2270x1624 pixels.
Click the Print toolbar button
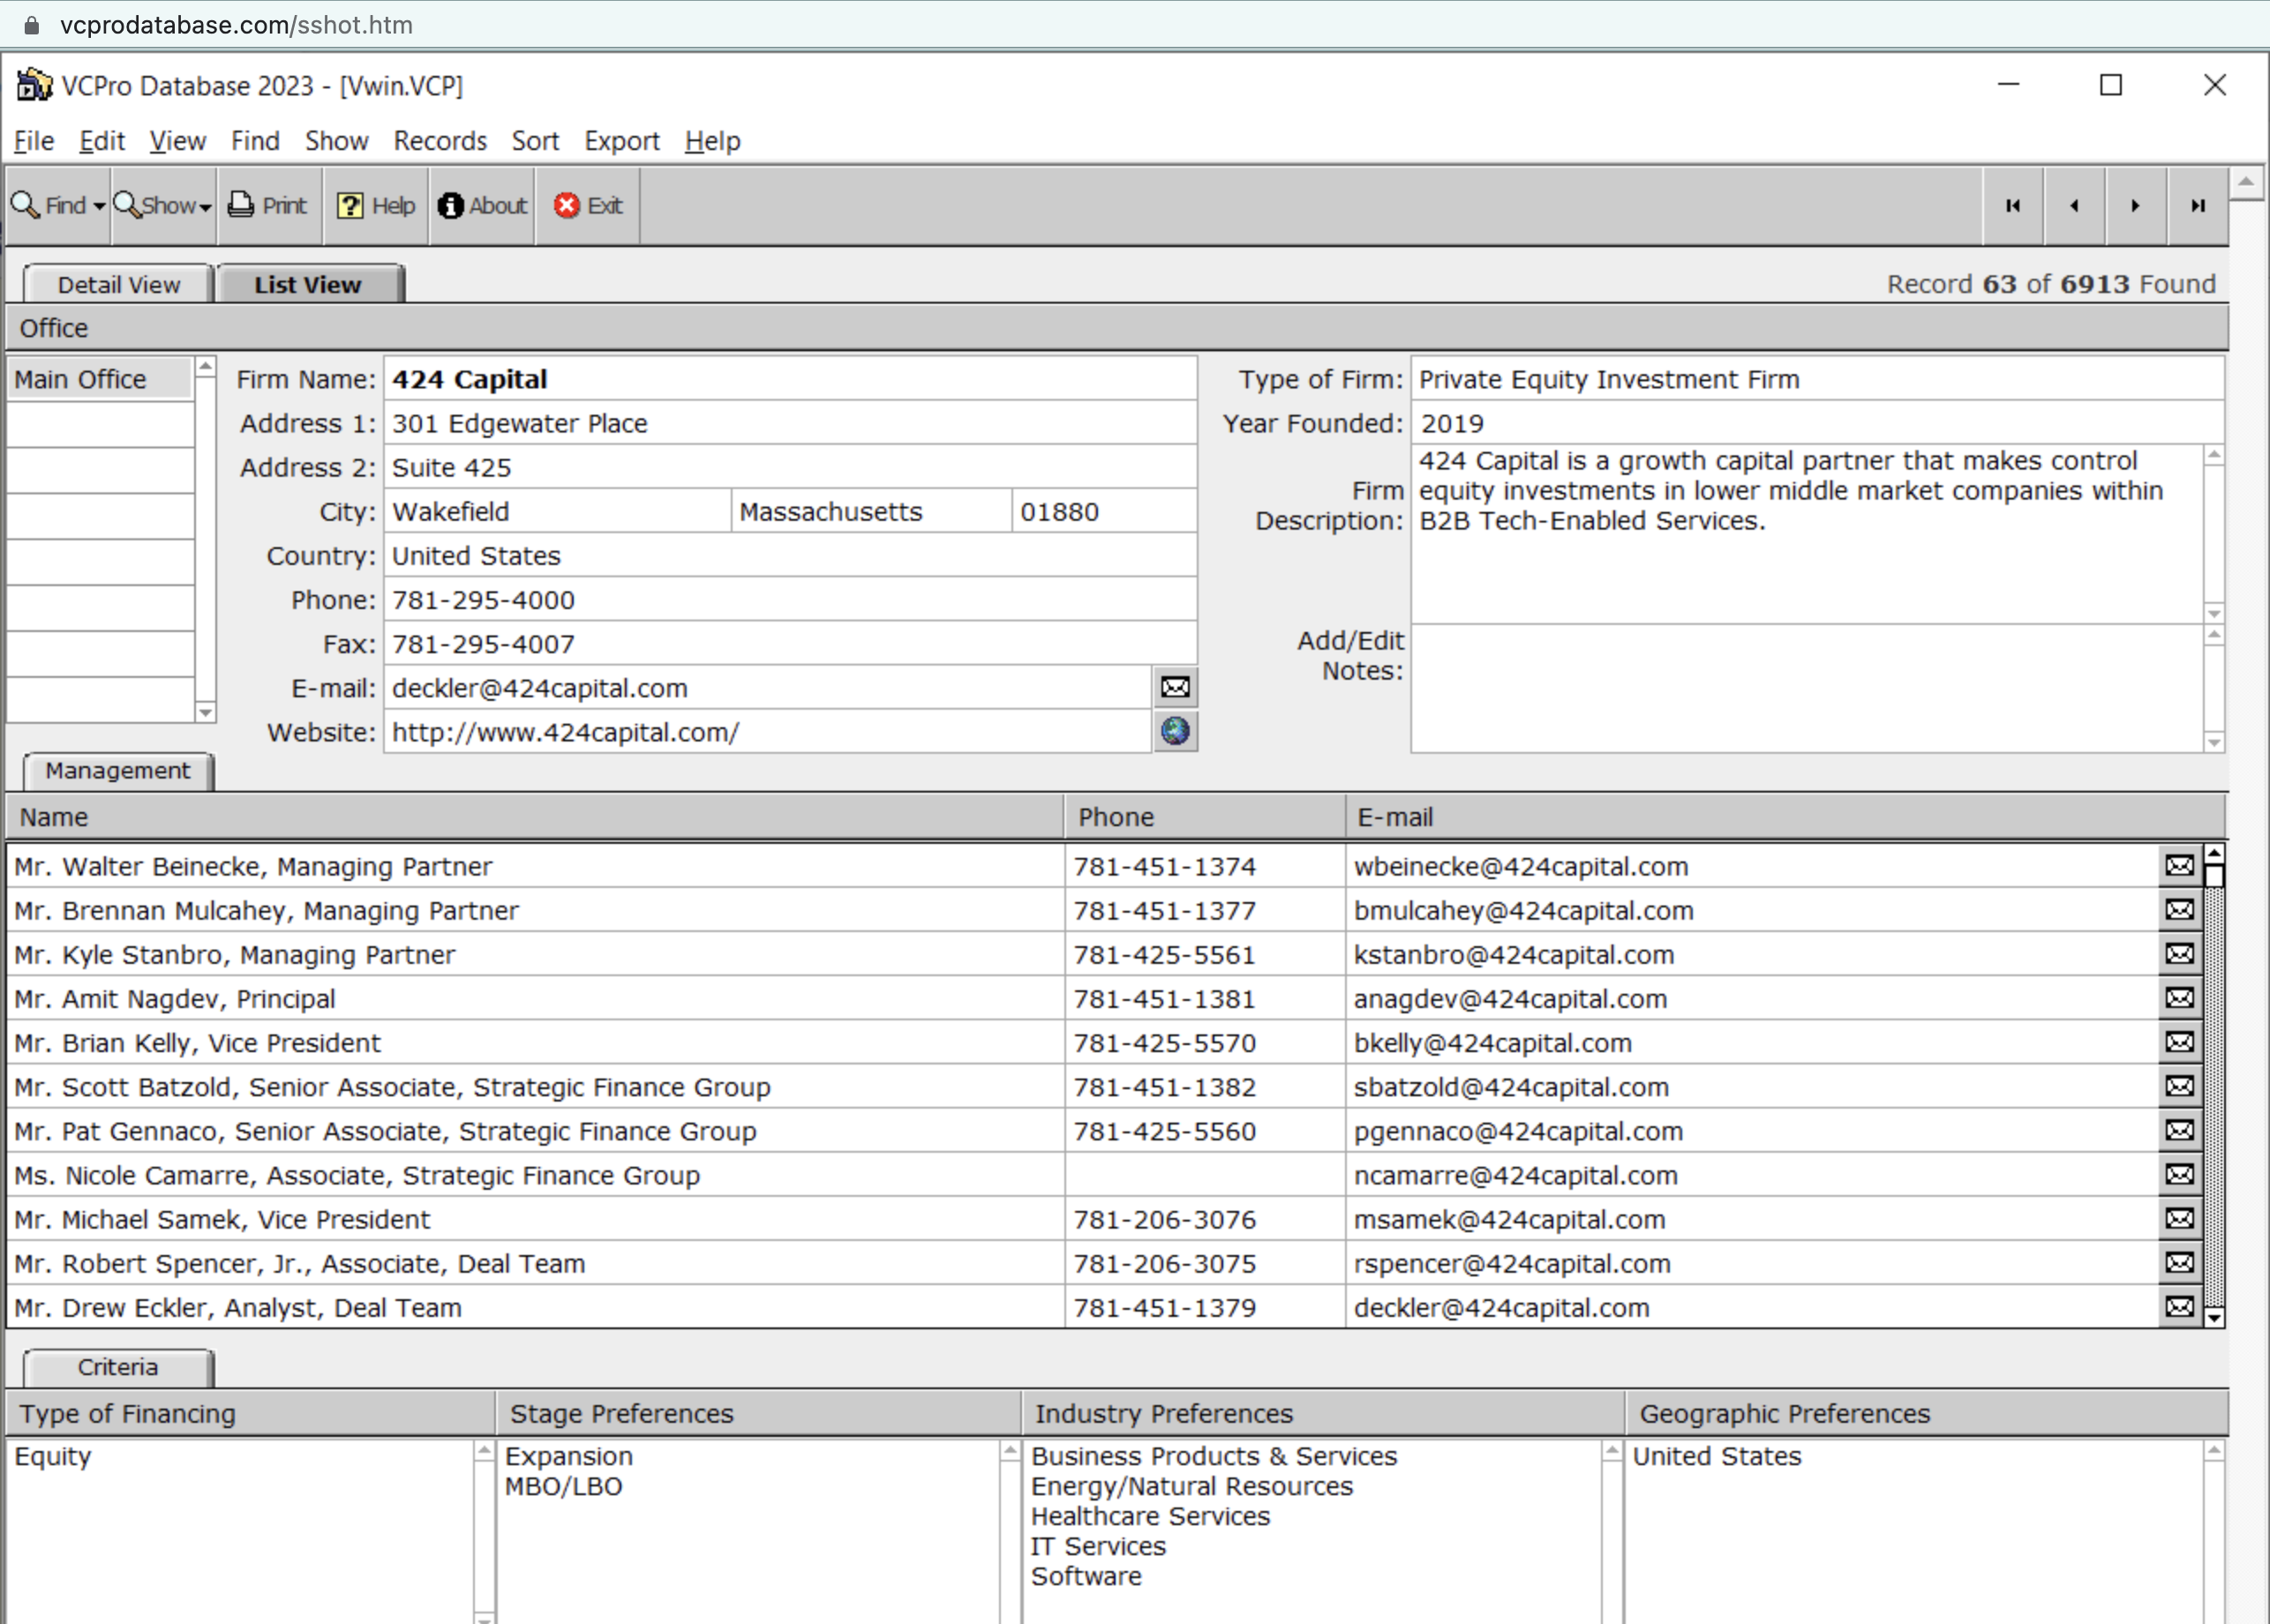(268, 205)
